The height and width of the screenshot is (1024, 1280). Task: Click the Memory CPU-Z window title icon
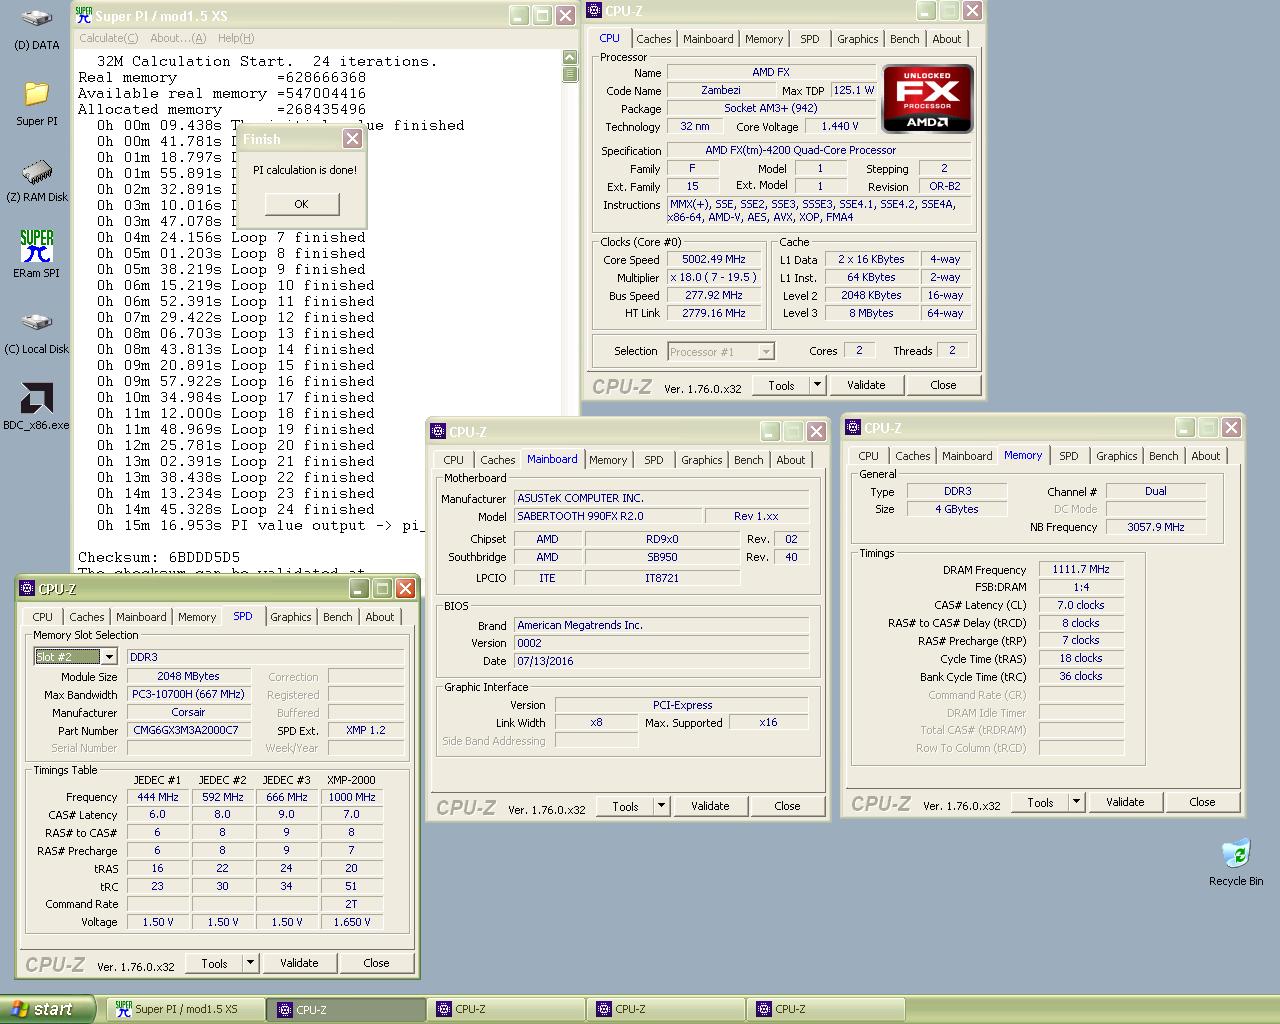tap(853, 428)
